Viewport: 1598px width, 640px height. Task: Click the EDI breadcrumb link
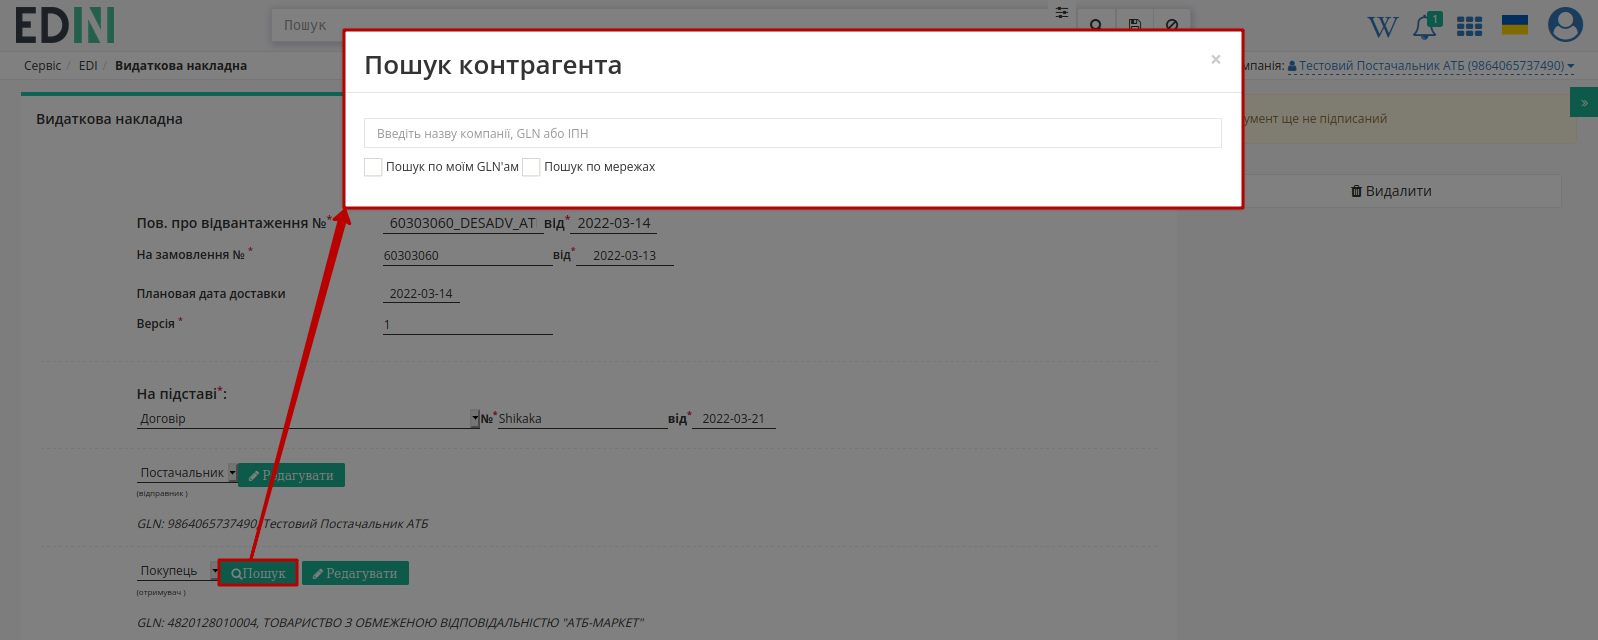pos(88,66)
